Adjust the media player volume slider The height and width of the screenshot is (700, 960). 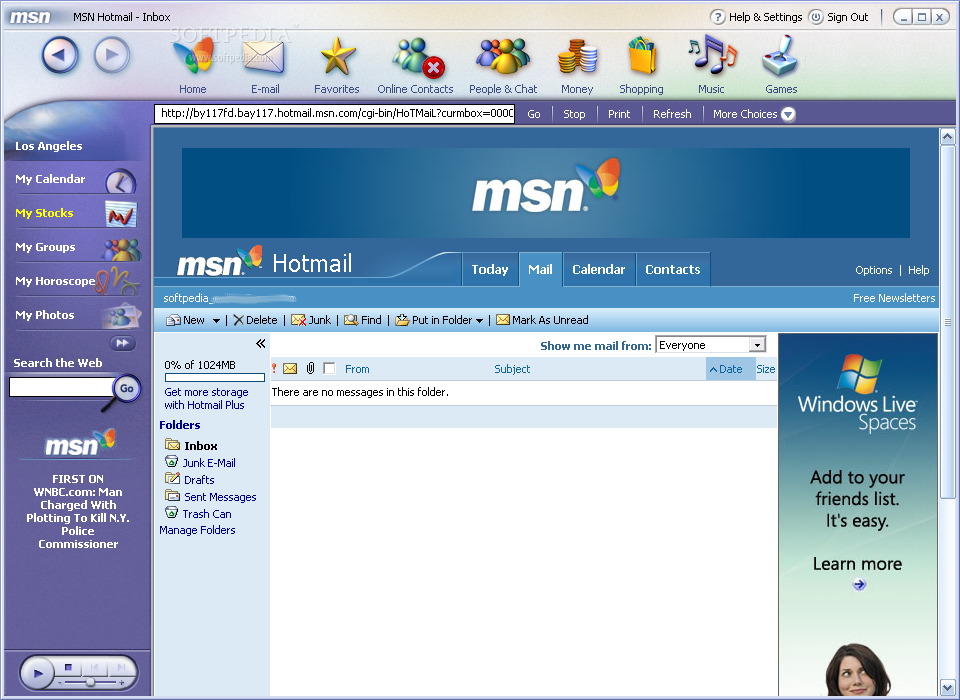pyautogui.click(x=90, y=681)
